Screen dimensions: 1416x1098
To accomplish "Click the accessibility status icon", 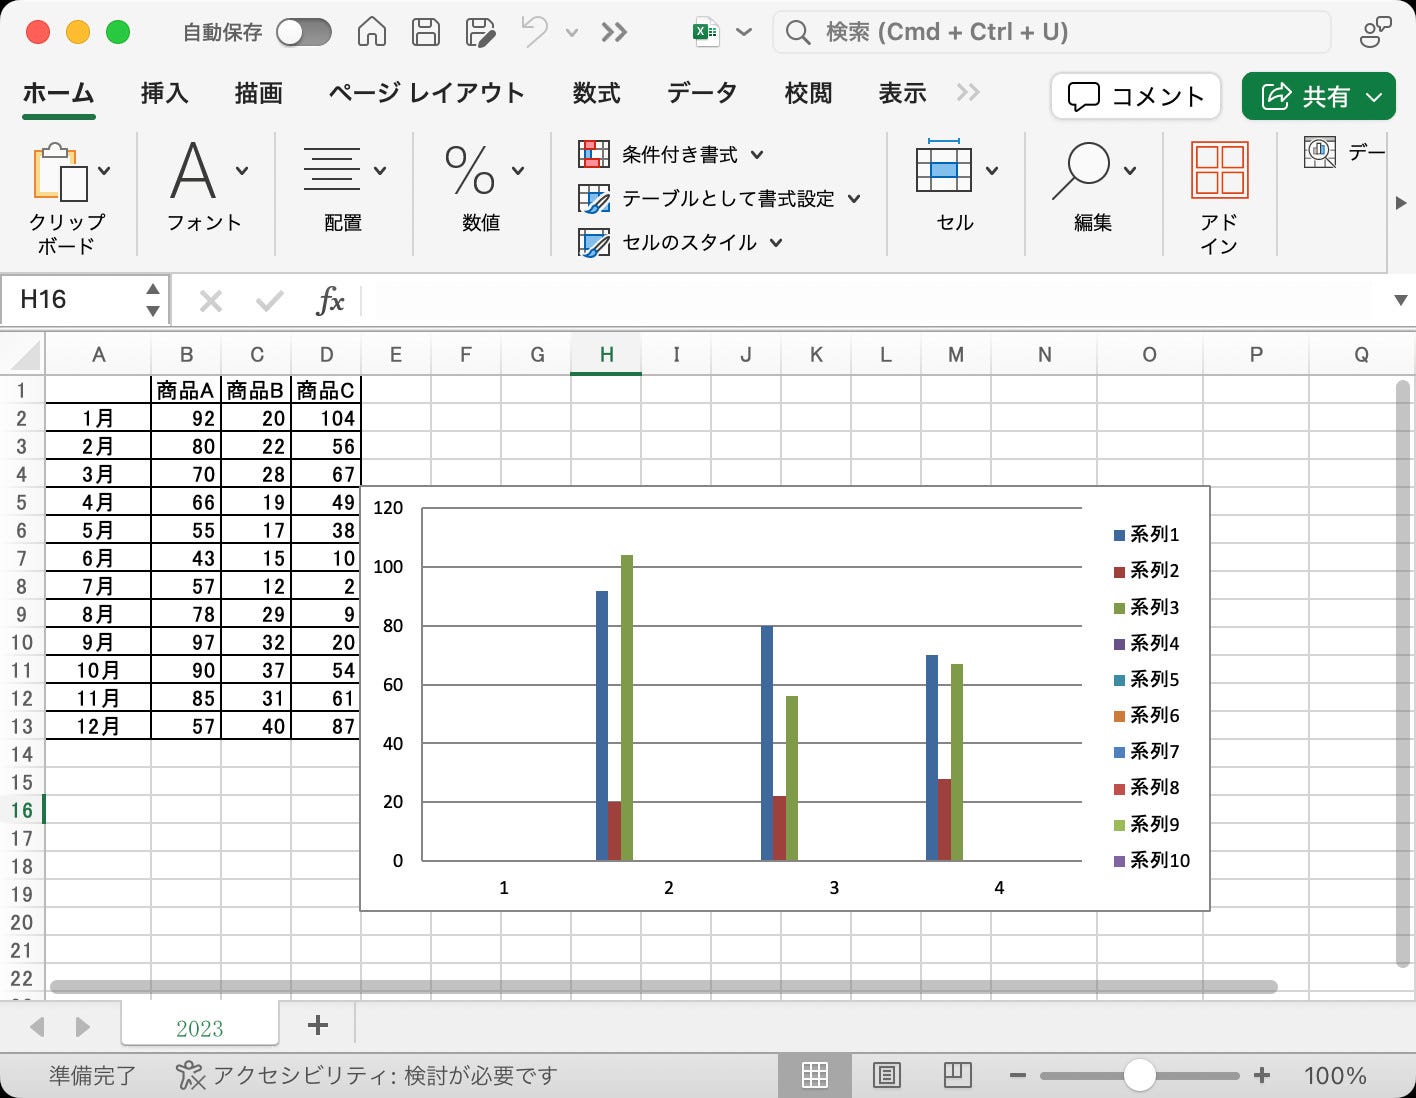I will tap(189, 1075).
